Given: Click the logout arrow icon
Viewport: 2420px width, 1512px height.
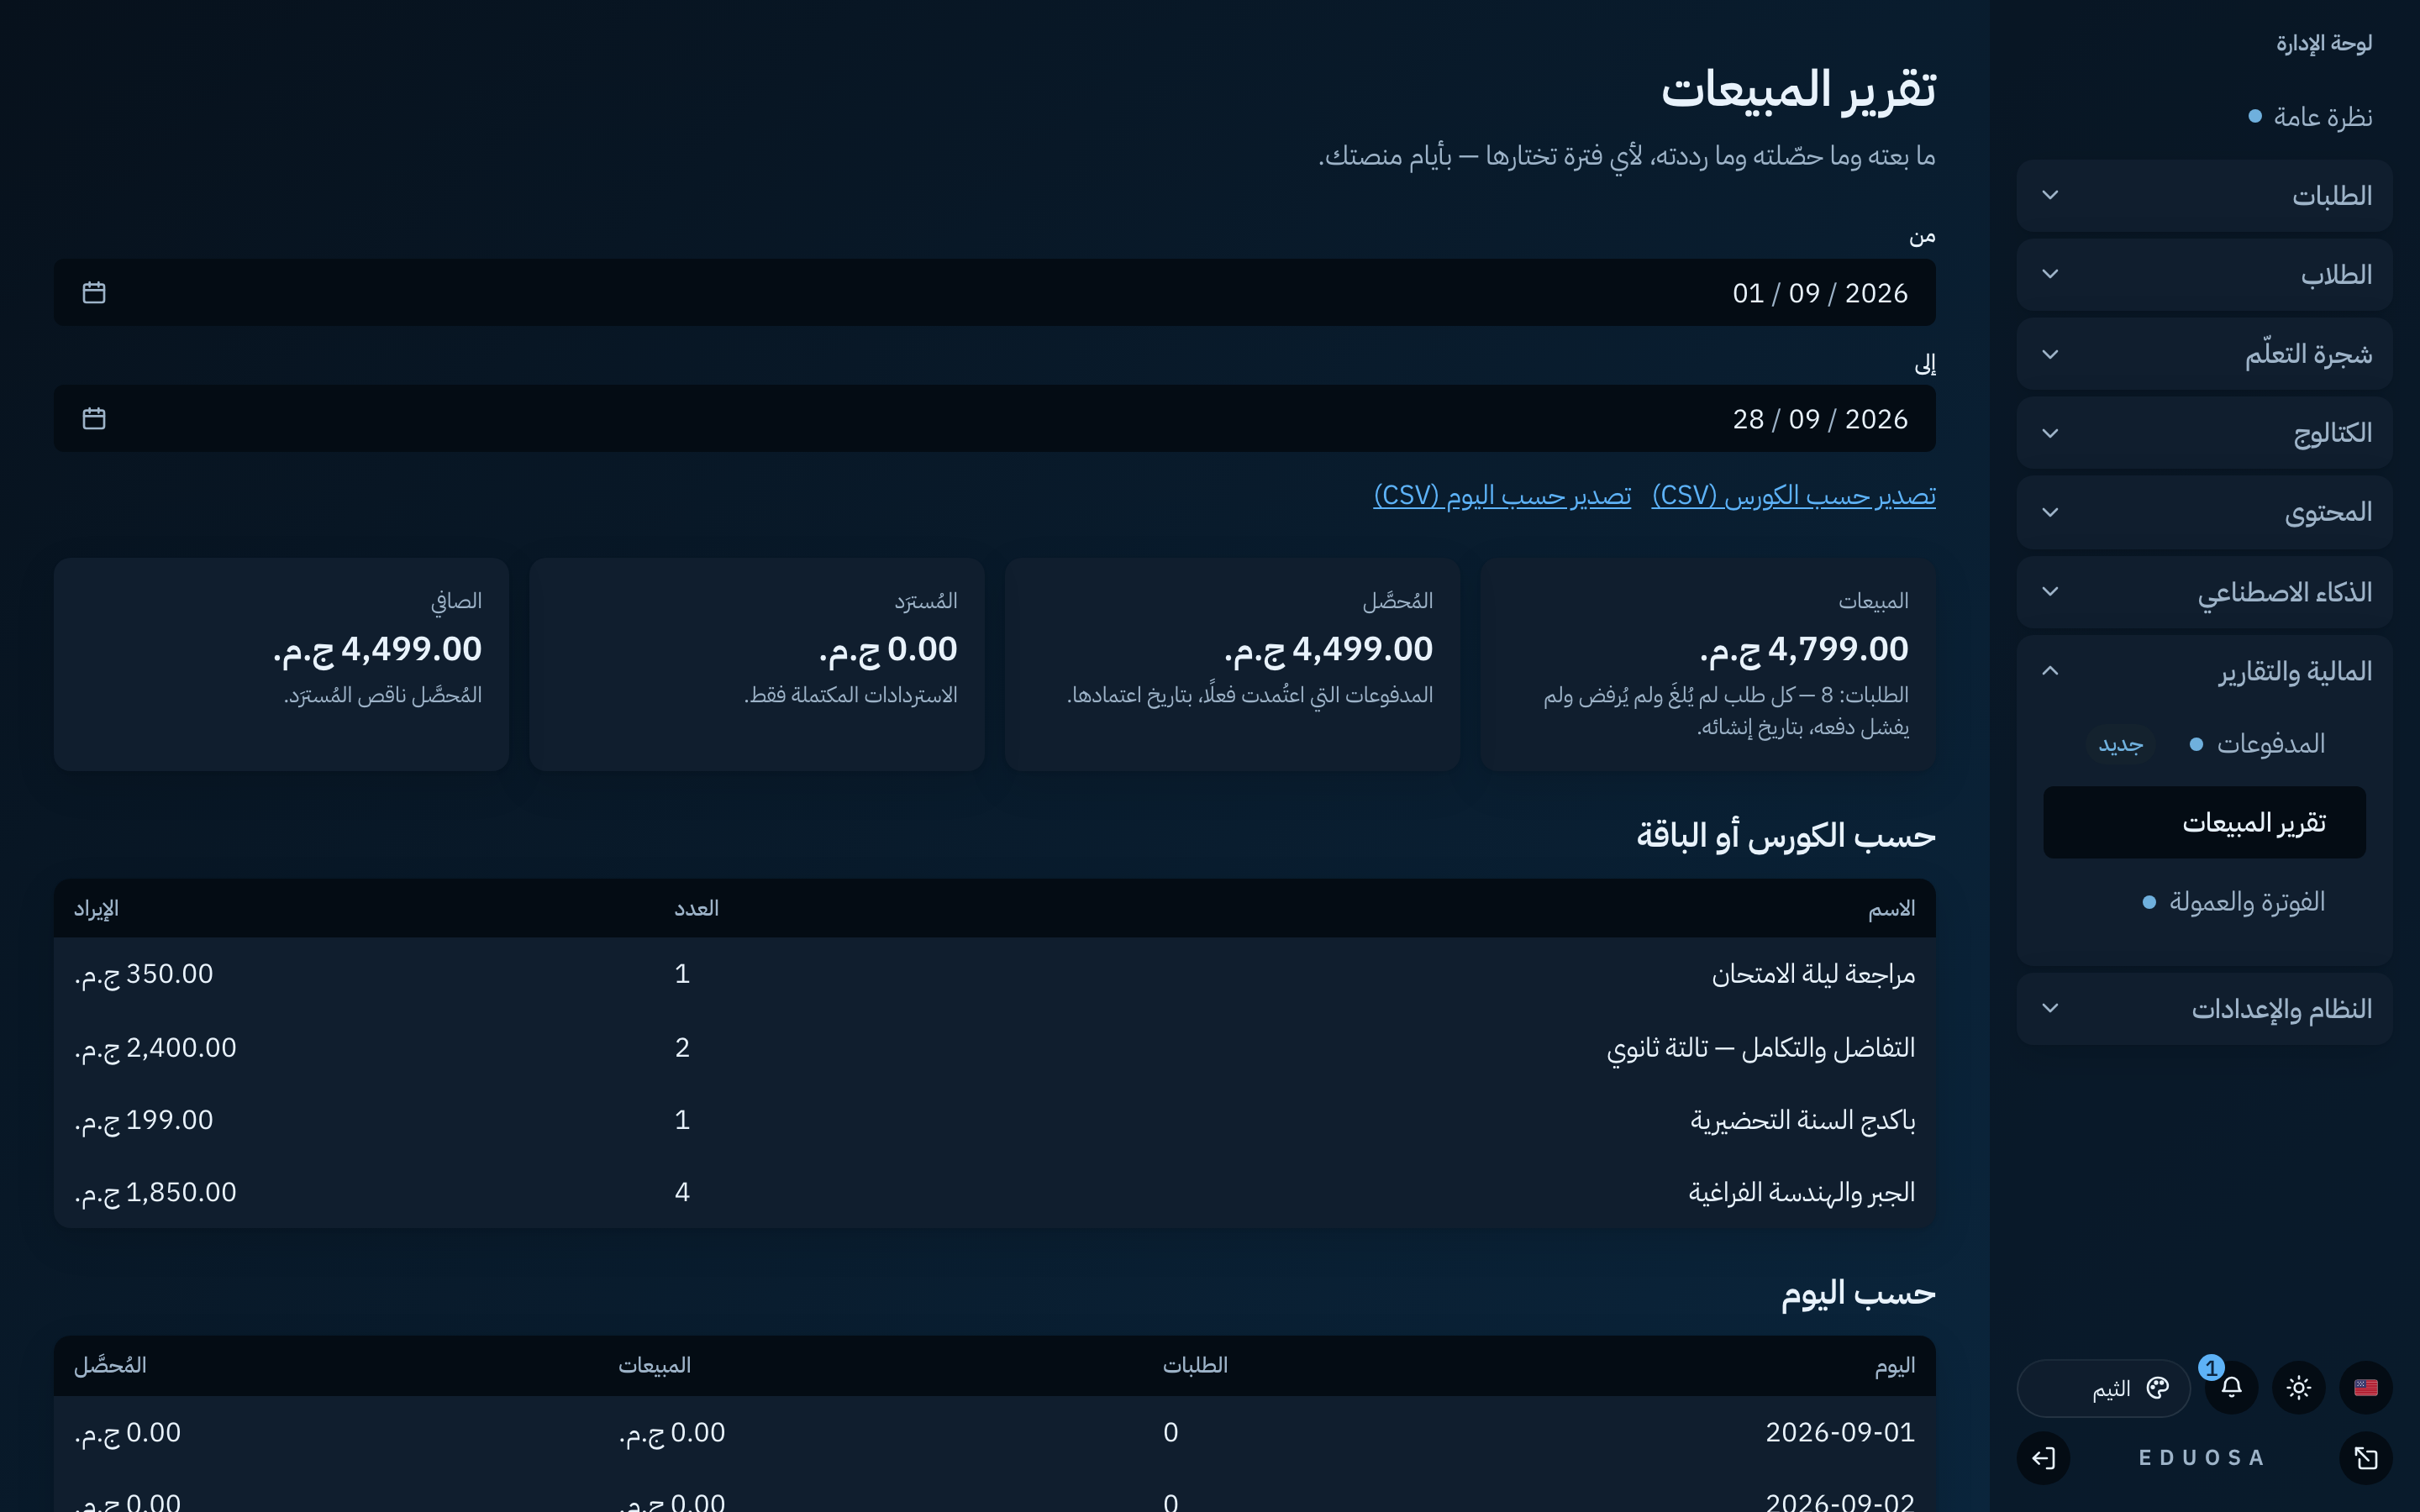Looking at the screenshot, I should (x=2043, y=1458).
